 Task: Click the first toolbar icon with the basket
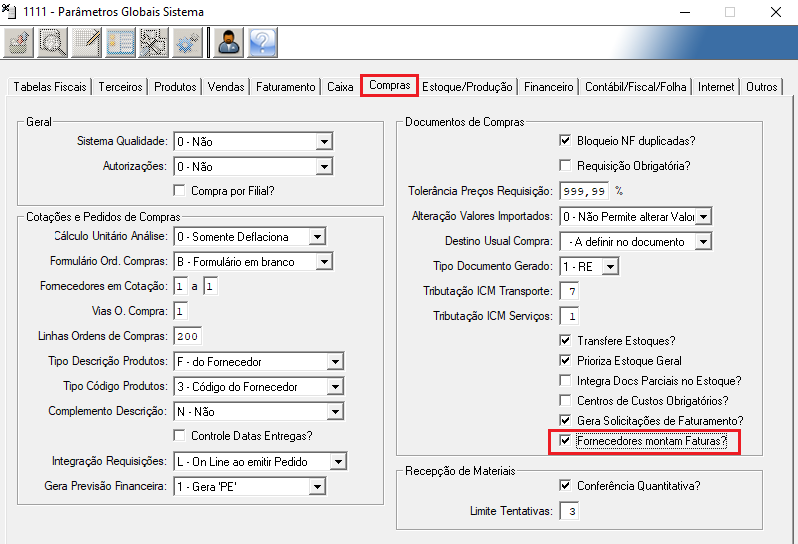coord(20,42)
